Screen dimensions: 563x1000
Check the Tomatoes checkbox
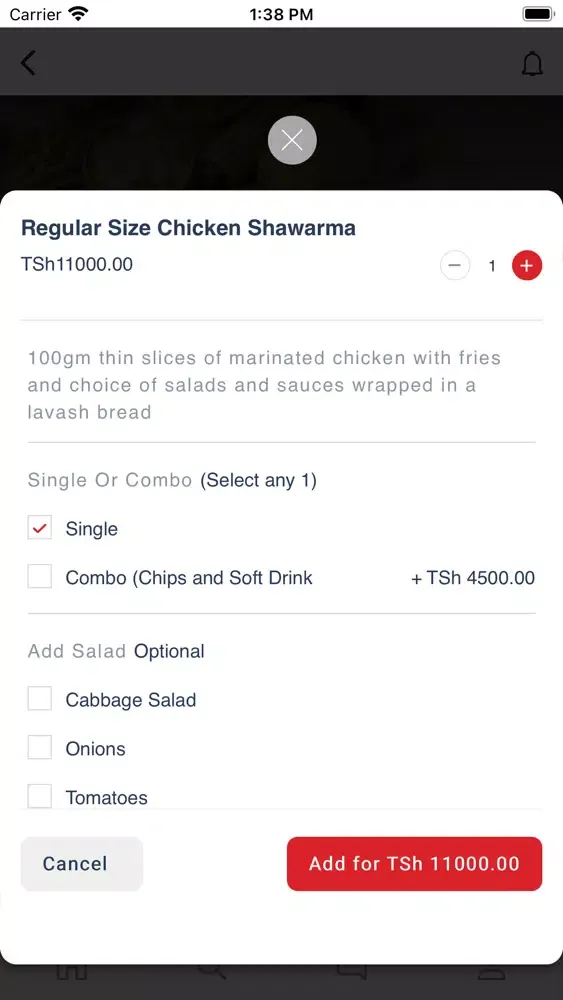click(40, 797)
